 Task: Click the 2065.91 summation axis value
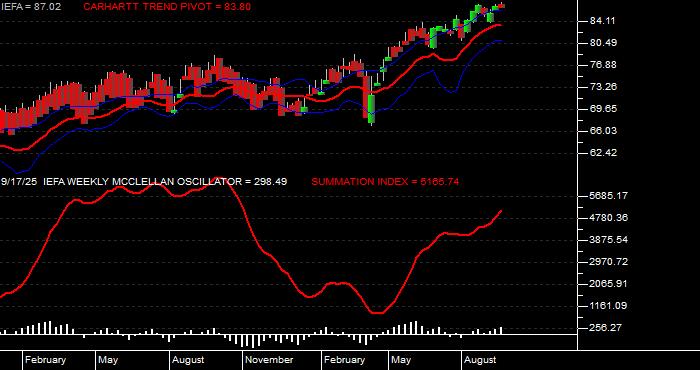click(x=609, y=284)
